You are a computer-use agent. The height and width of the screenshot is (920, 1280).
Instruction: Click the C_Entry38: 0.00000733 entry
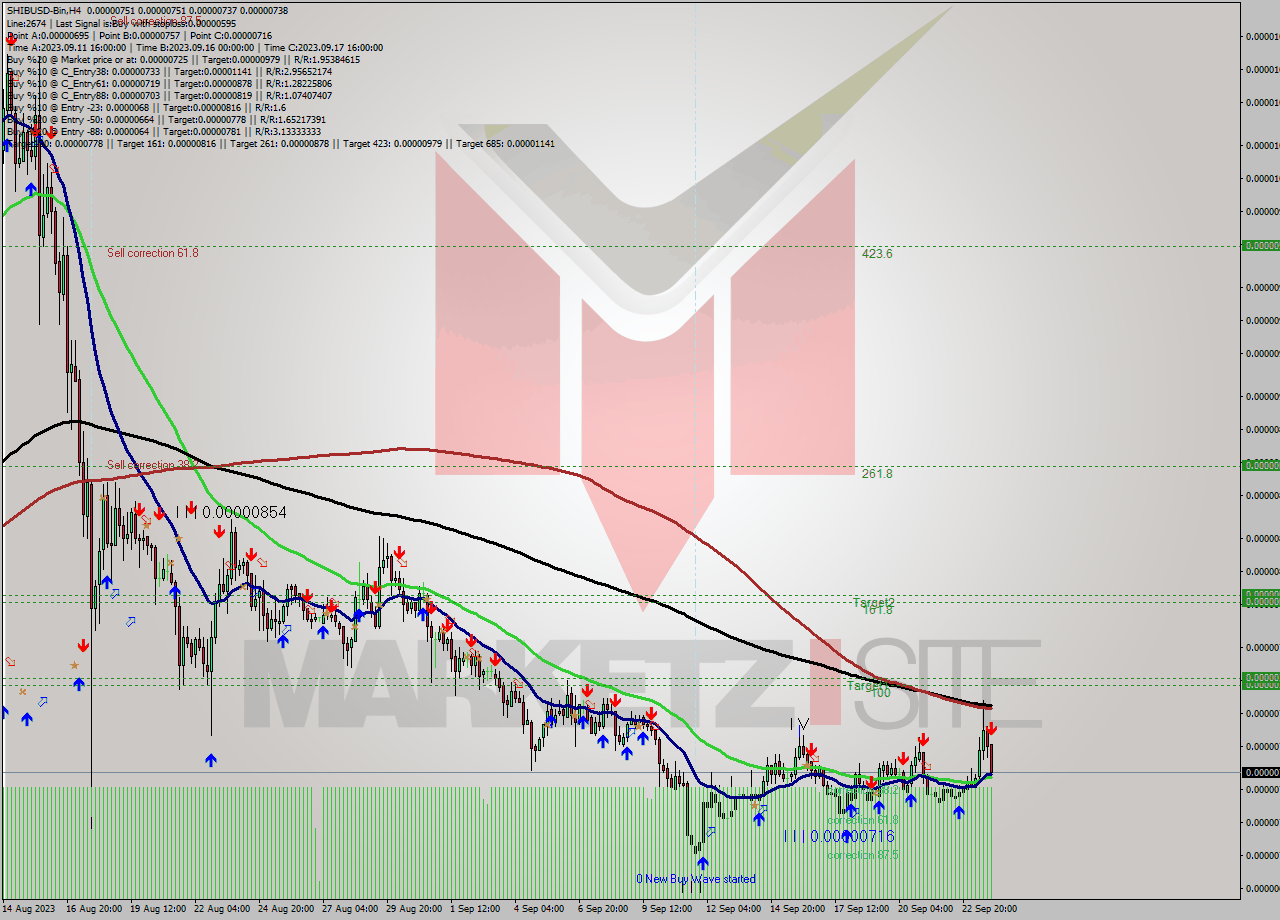tap(111, 71)
